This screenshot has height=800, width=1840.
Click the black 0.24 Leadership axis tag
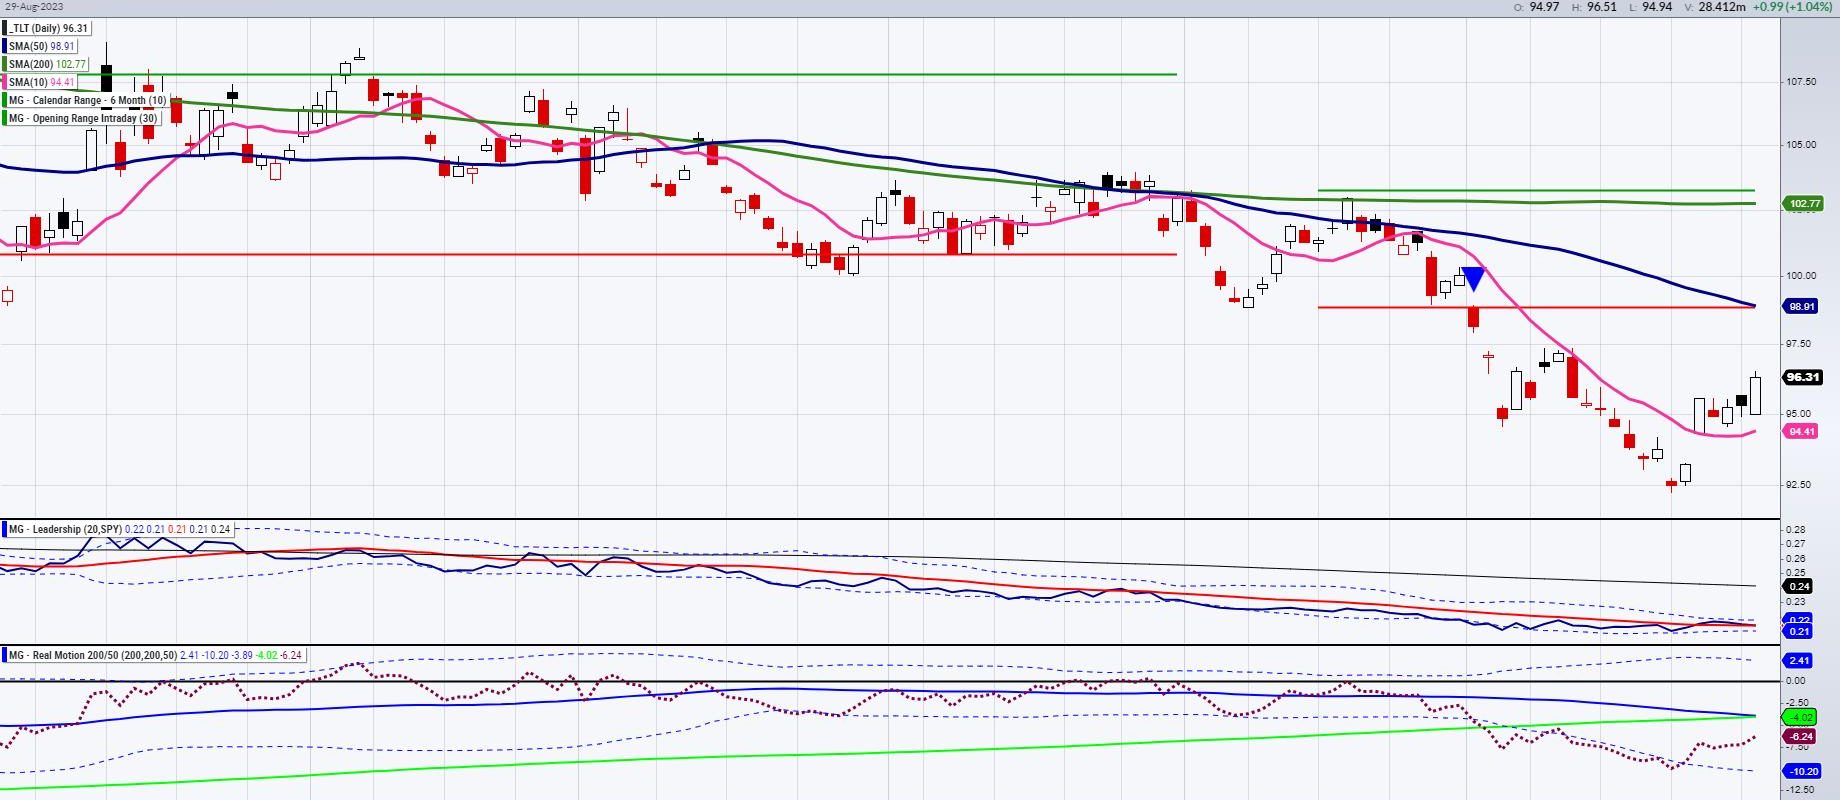(x=1798, y=586)
